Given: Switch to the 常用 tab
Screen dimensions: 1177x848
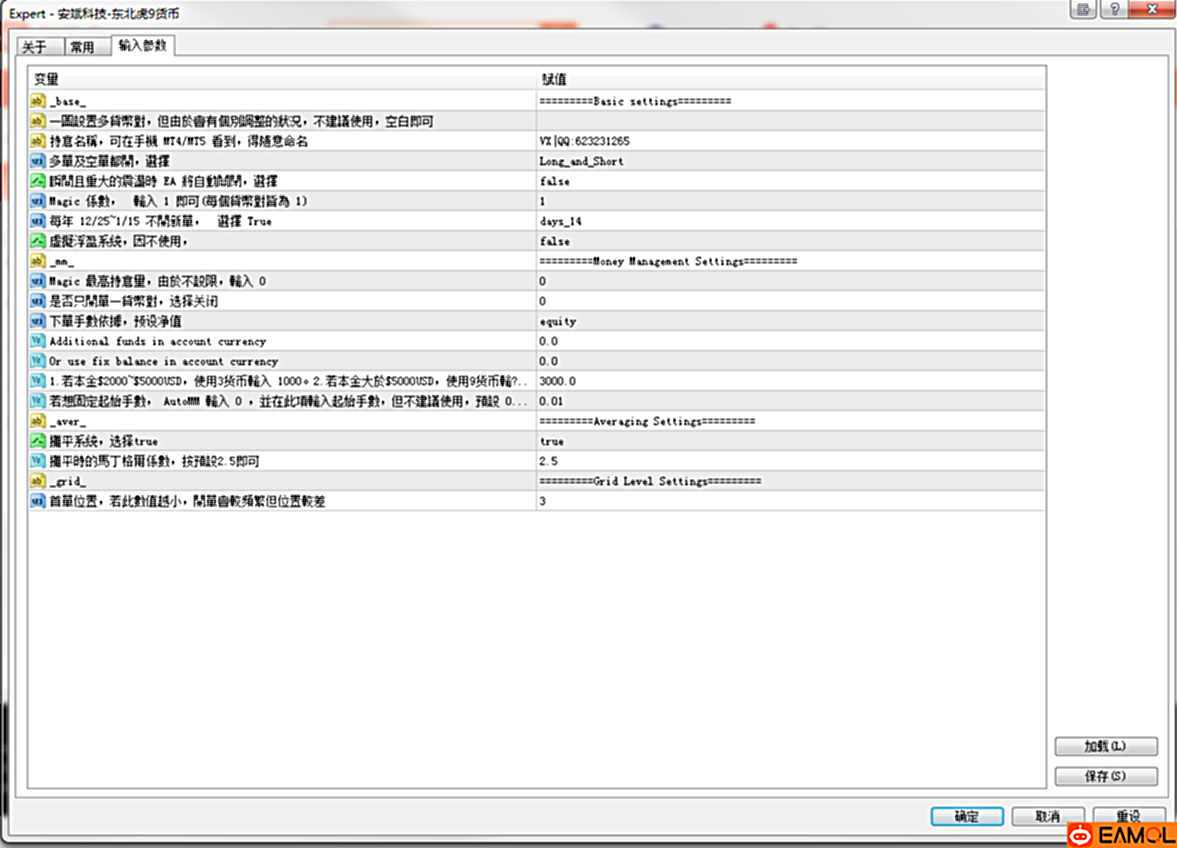Looking at the screenshot, I should tap(83, 47).
